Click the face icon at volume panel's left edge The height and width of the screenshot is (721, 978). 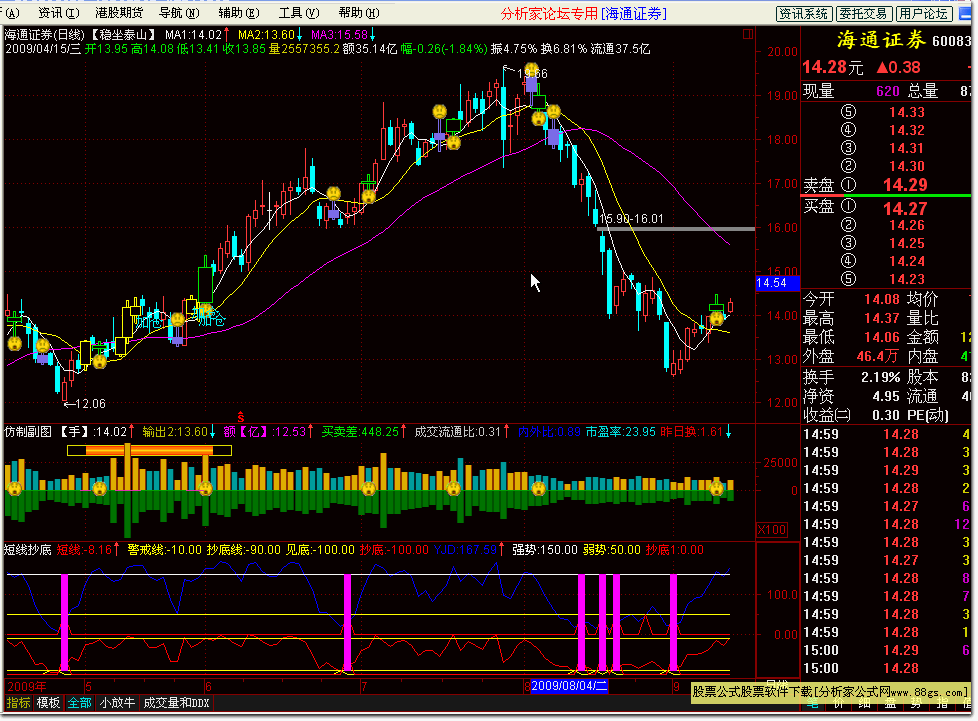click(x=14, y=488)
